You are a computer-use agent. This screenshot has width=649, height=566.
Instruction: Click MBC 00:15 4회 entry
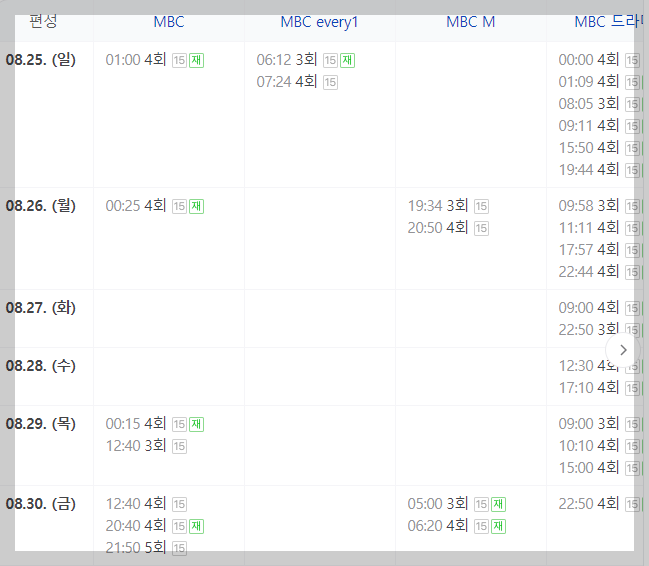(136, 424)
